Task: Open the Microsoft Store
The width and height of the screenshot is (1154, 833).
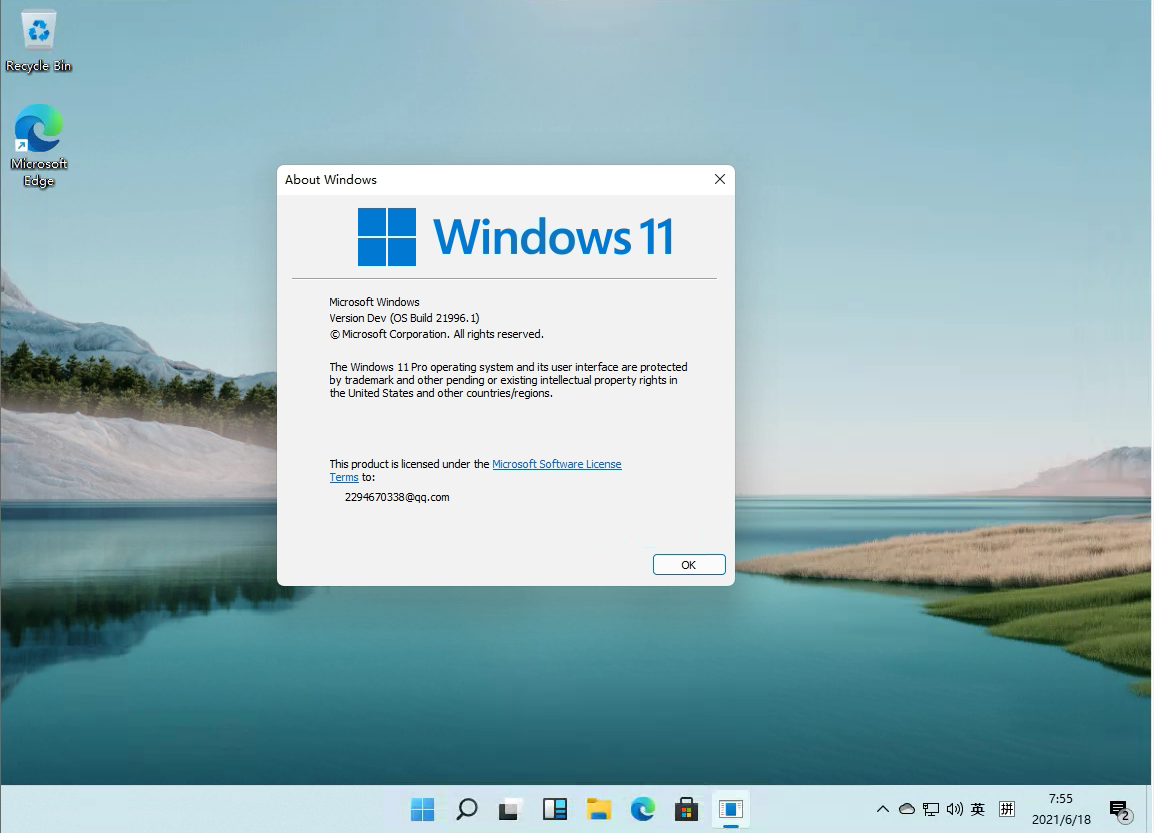Action: coord(687,809)
